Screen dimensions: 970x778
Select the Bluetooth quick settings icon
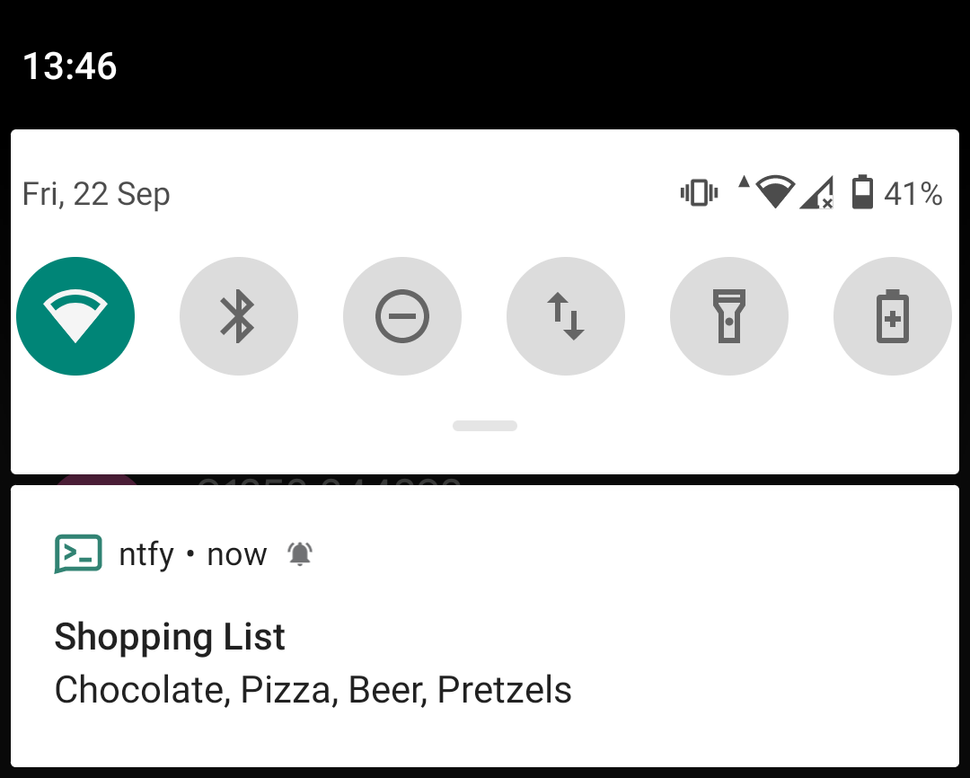pos(239,315)
